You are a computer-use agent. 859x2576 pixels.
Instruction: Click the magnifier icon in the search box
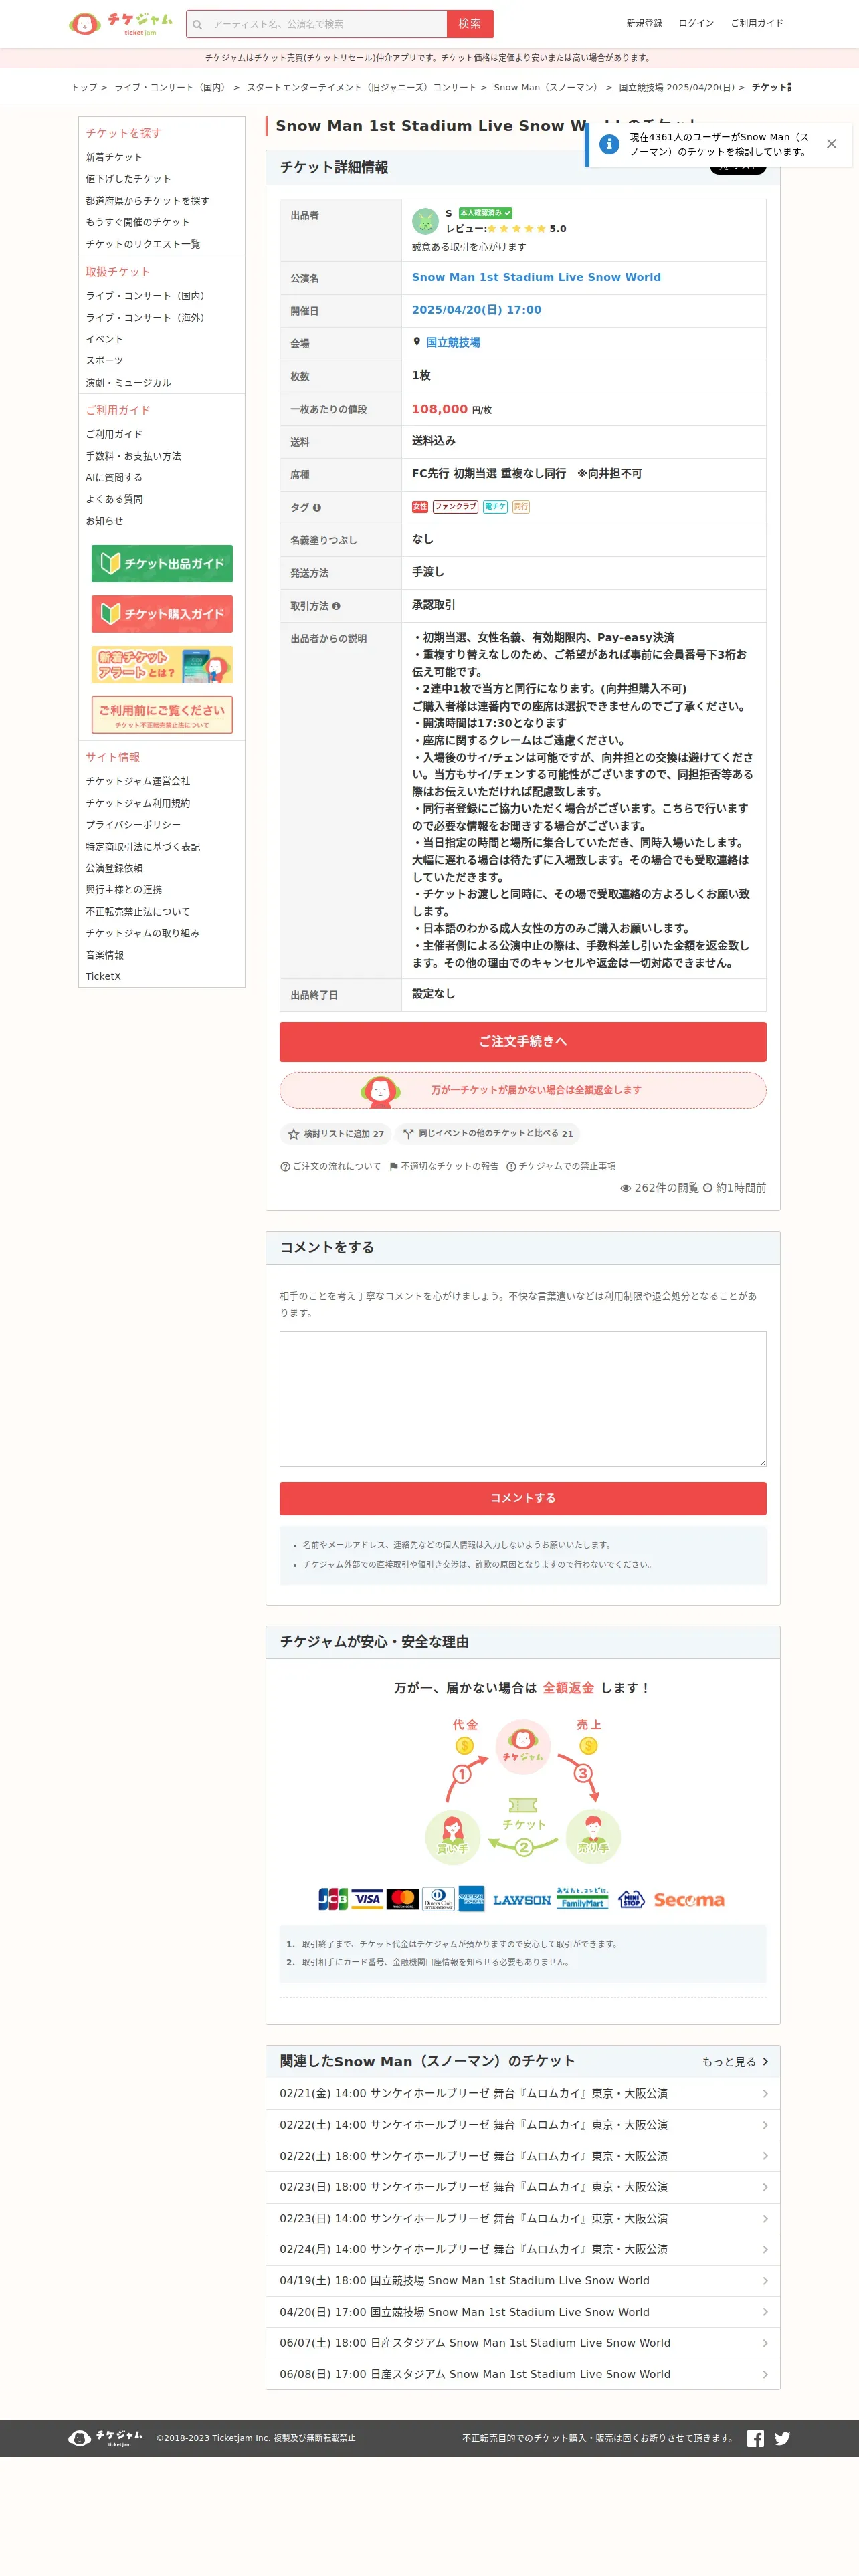pos(198,24)
